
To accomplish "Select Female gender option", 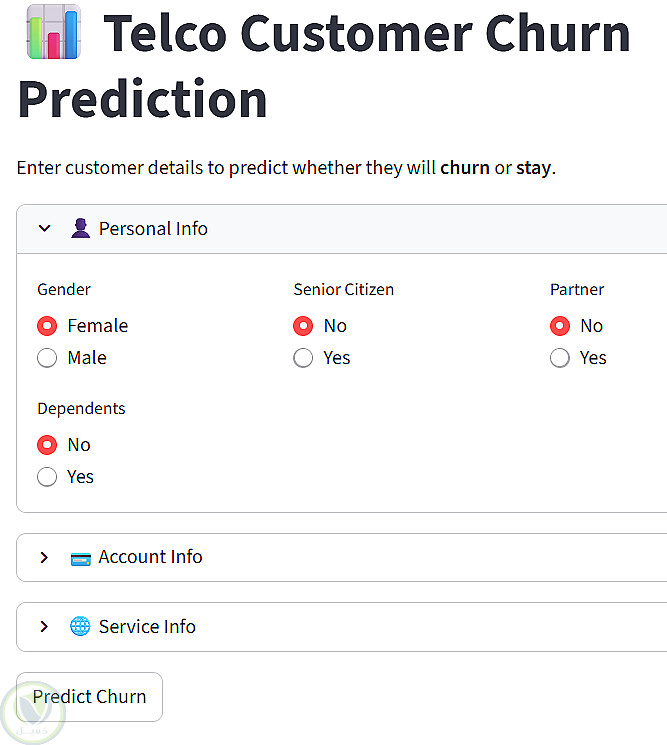I will [x=47, y=326].
